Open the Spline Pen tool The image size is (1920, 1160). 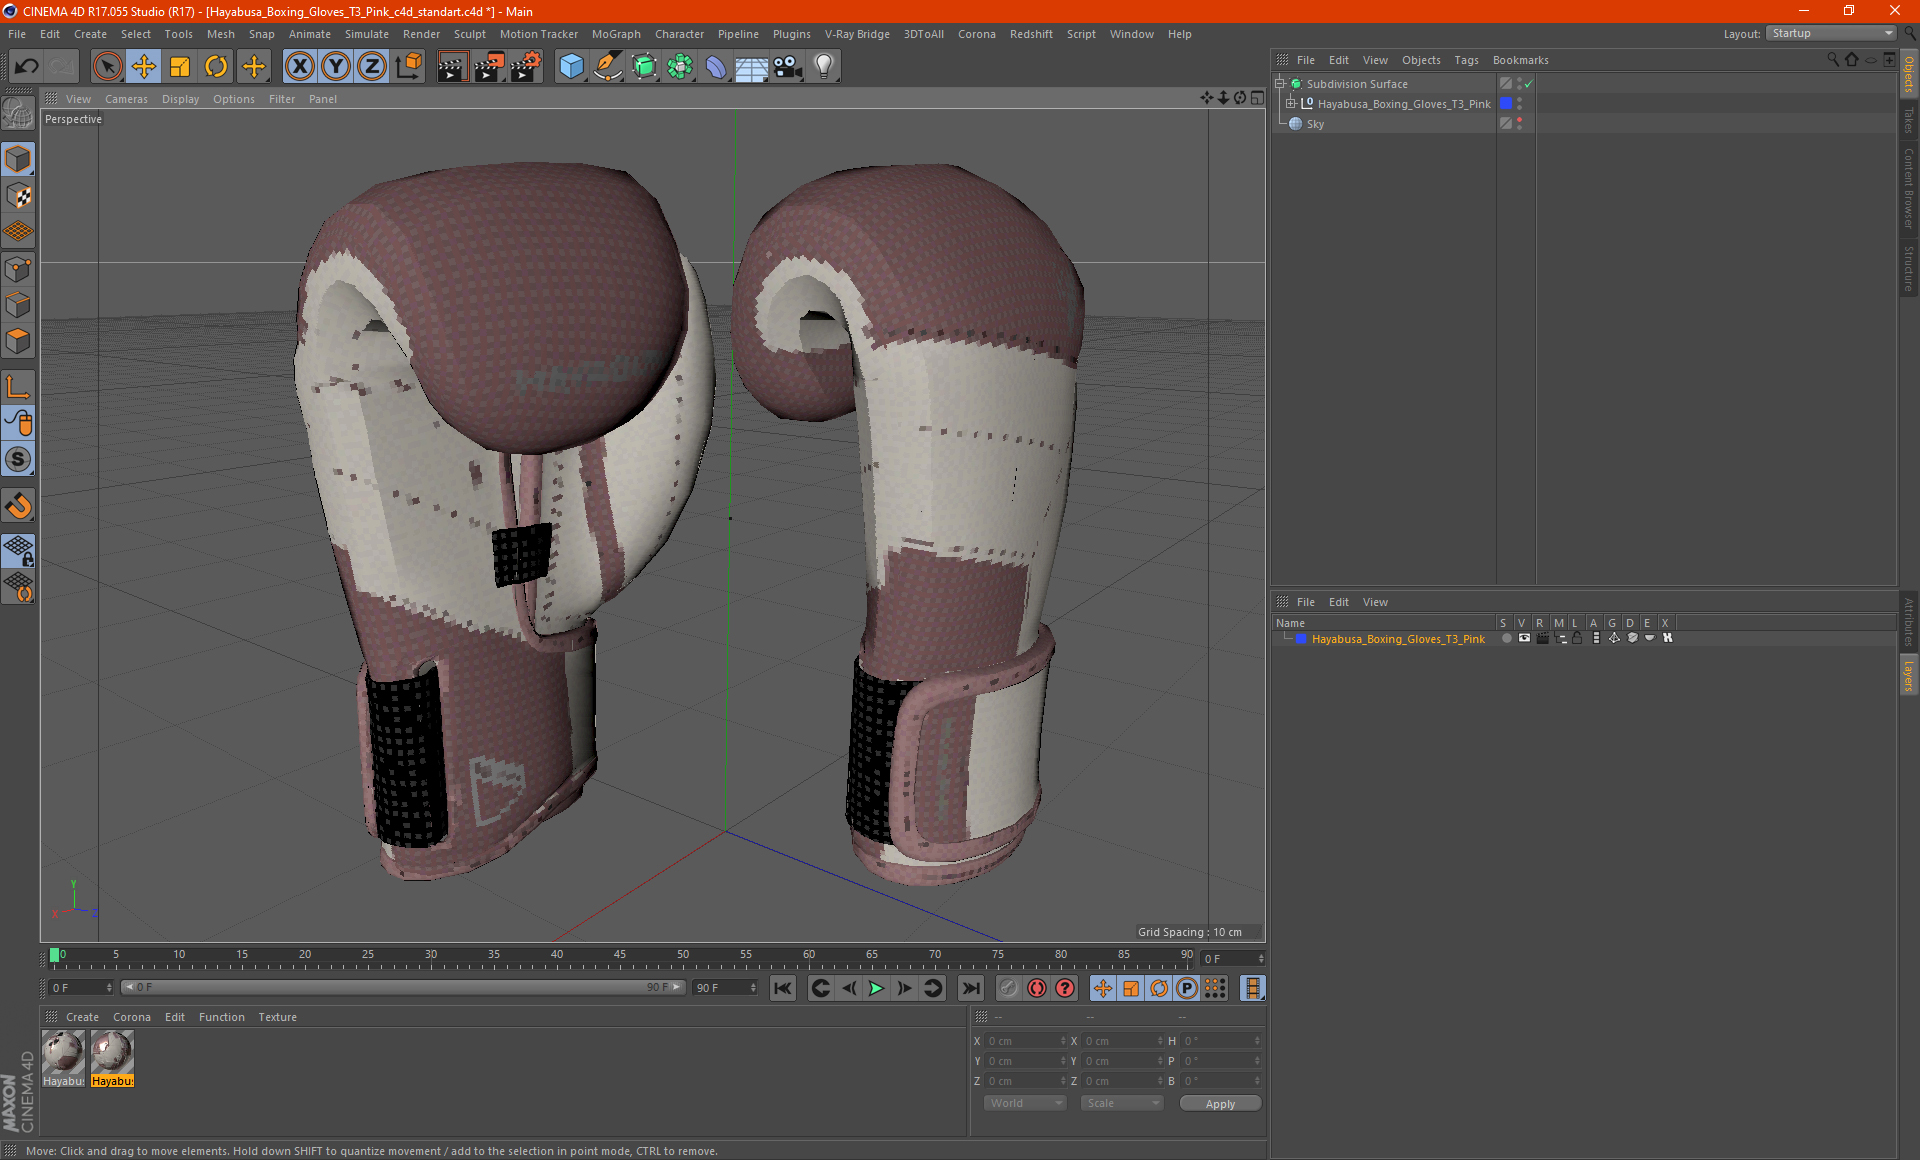(x=607, y=67)
